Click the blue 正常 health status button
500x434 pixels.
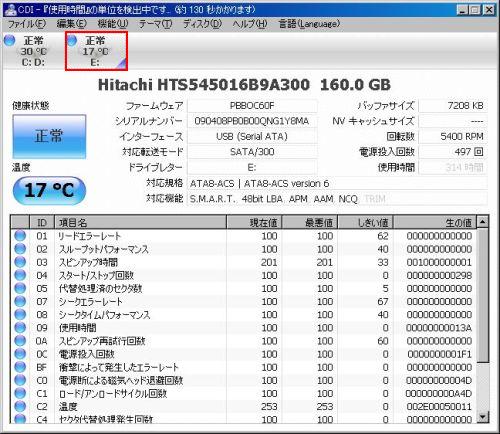pos(49,136)
